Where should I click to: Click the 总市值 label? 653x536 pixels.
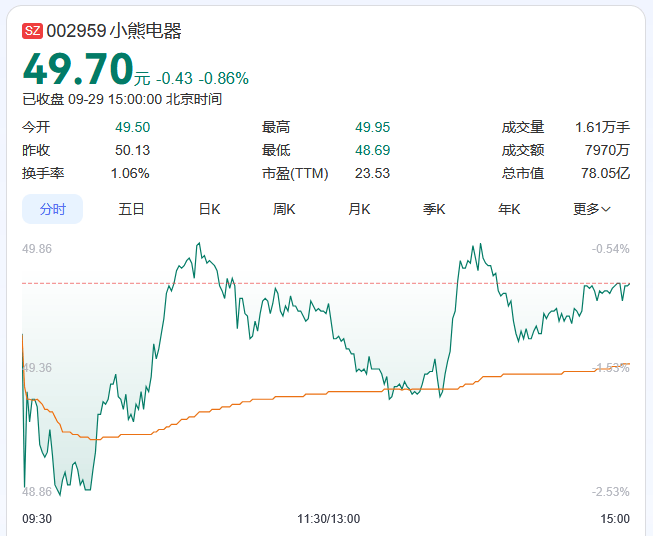[523, 173]
